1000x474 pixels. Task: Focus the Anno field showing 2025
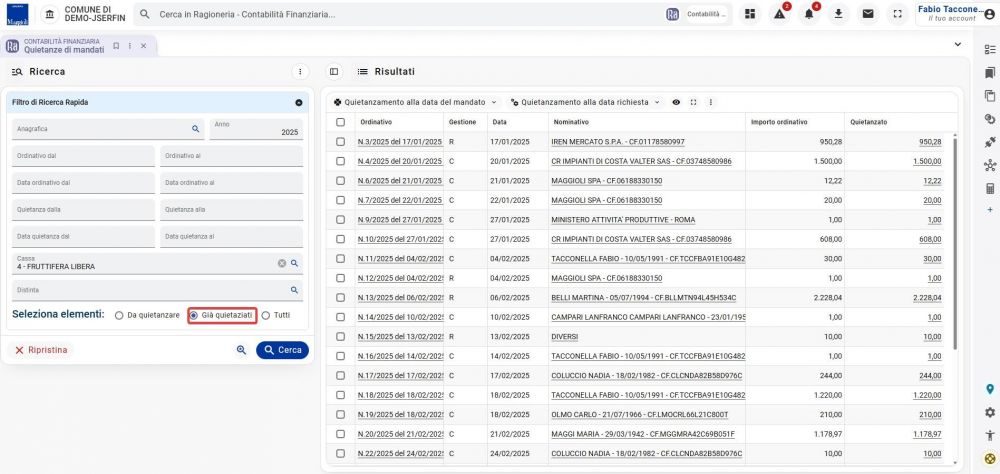coord(256,129)
